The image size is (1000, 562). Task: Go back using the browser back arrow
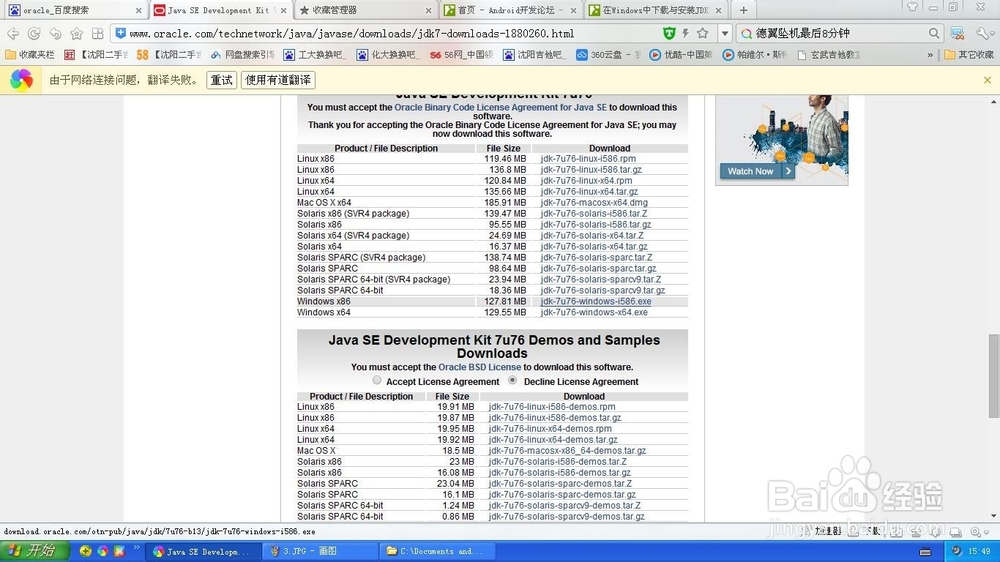point(13,33)
